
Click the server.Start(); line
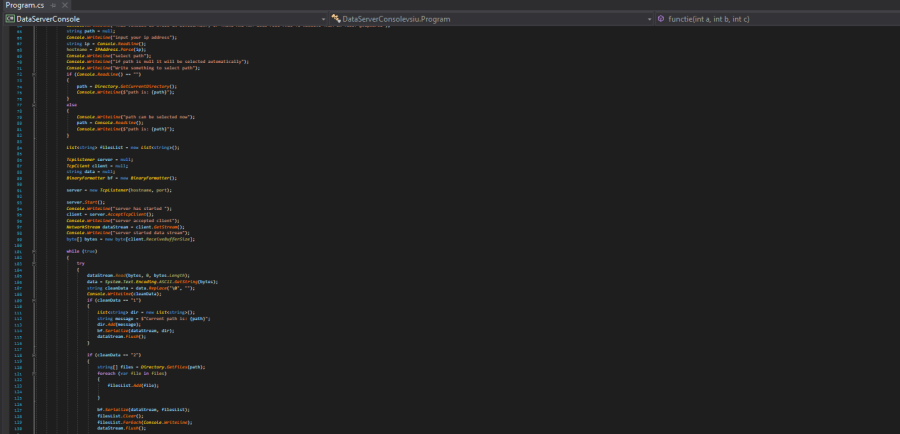coord(86,202)
